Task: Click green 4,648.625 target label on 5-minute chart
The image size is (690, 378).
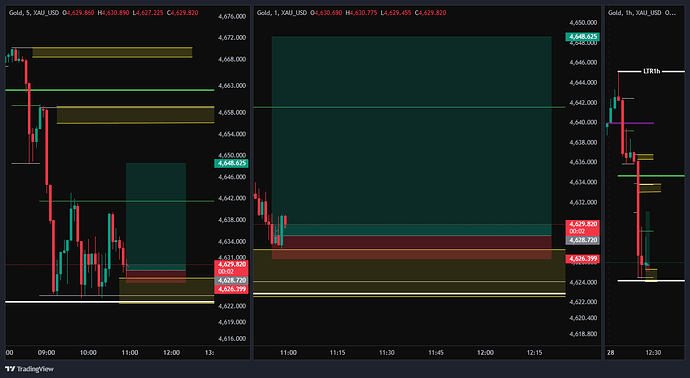Action: coord(231,163)
